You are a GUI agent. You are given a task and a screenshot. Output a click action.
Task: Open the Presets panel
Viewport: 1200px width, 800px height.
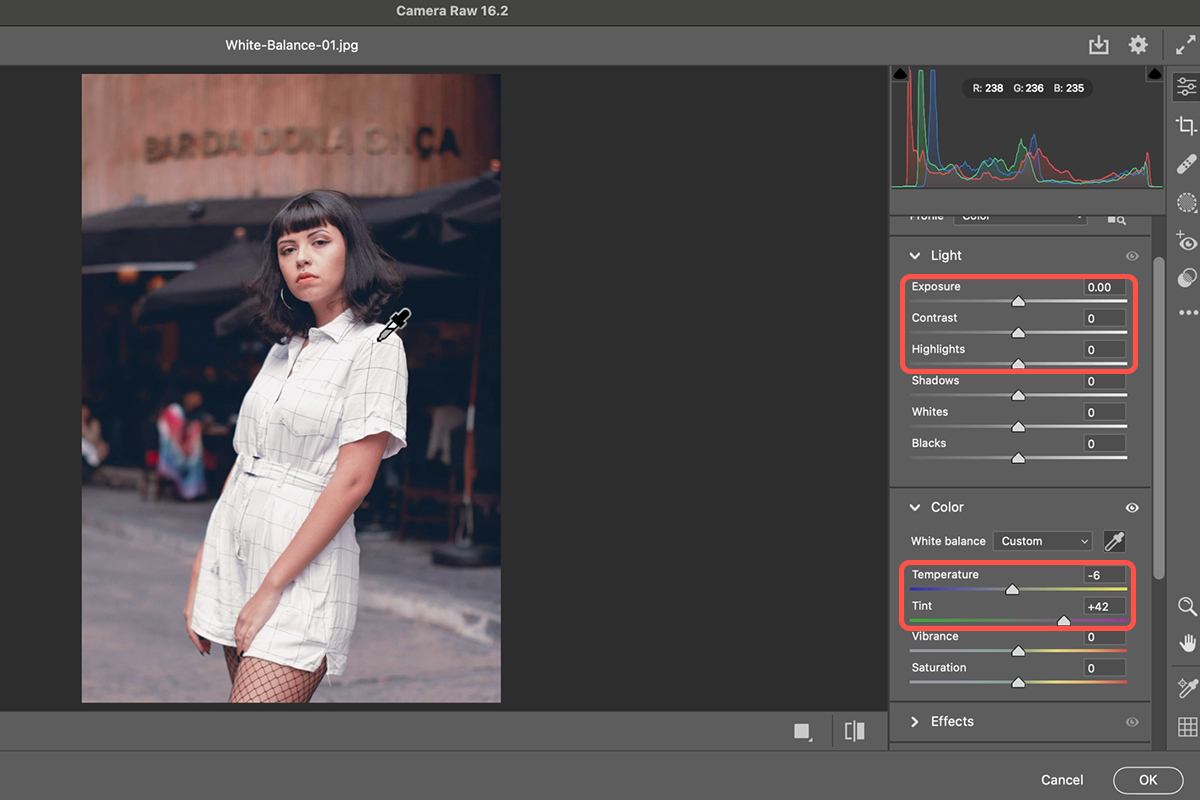click(1185, 277)
